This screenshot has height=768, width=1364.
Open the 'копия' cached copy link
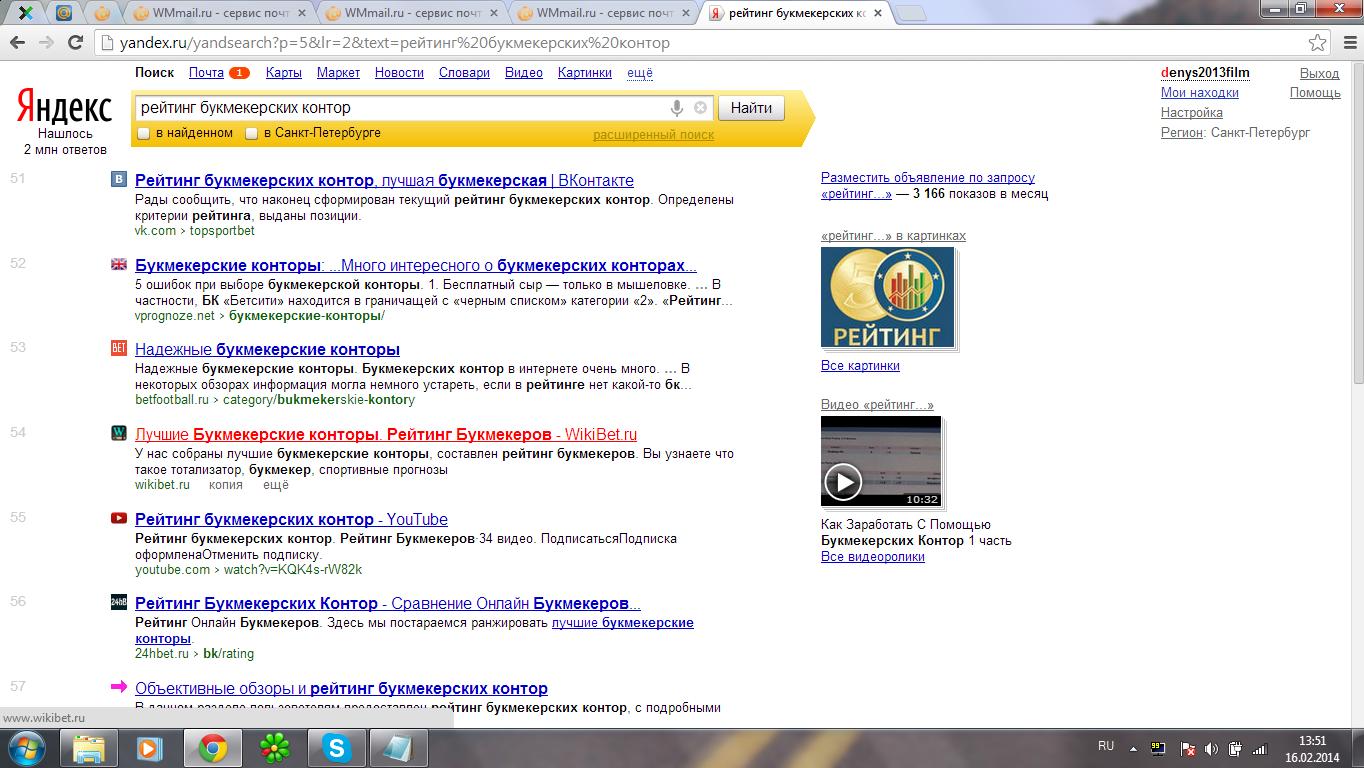coord(226,485)
